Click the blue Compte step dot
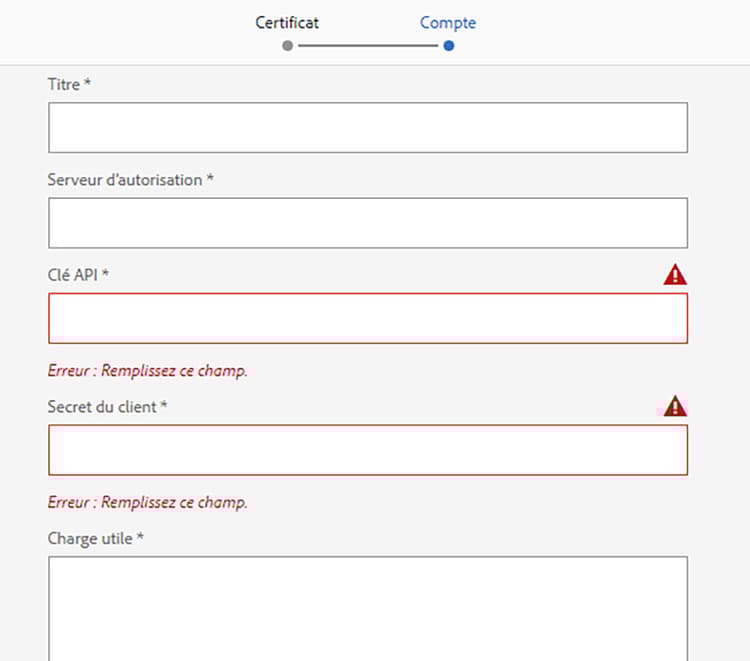The height and width of the screenshot is (661, 750). 449,46
